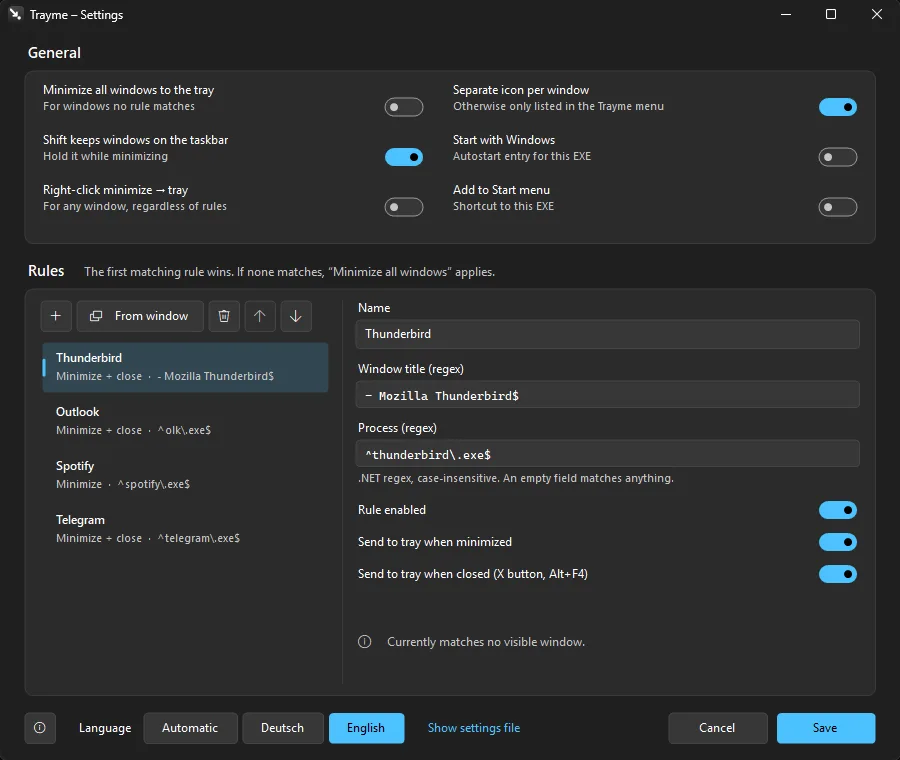Cancel the settings changes
This screenshot has width=900, height=760.
point(717,728)
